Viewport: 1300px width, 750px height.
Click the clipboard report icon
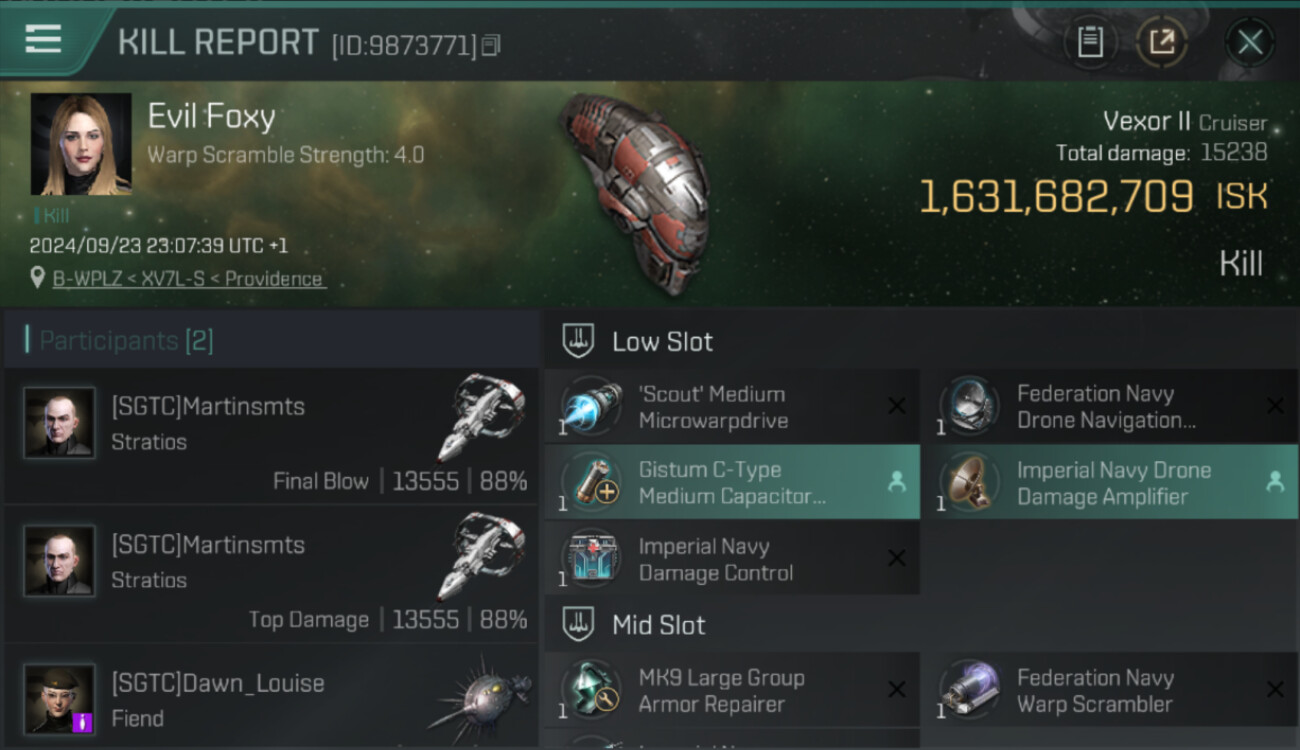[x=1089, y=42]
